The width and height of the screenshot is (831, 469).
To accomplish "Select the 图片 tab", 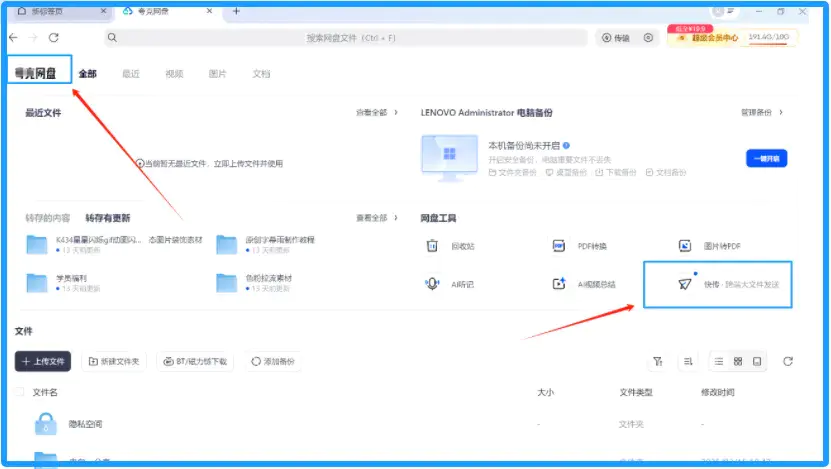I will tap(217, 74).
